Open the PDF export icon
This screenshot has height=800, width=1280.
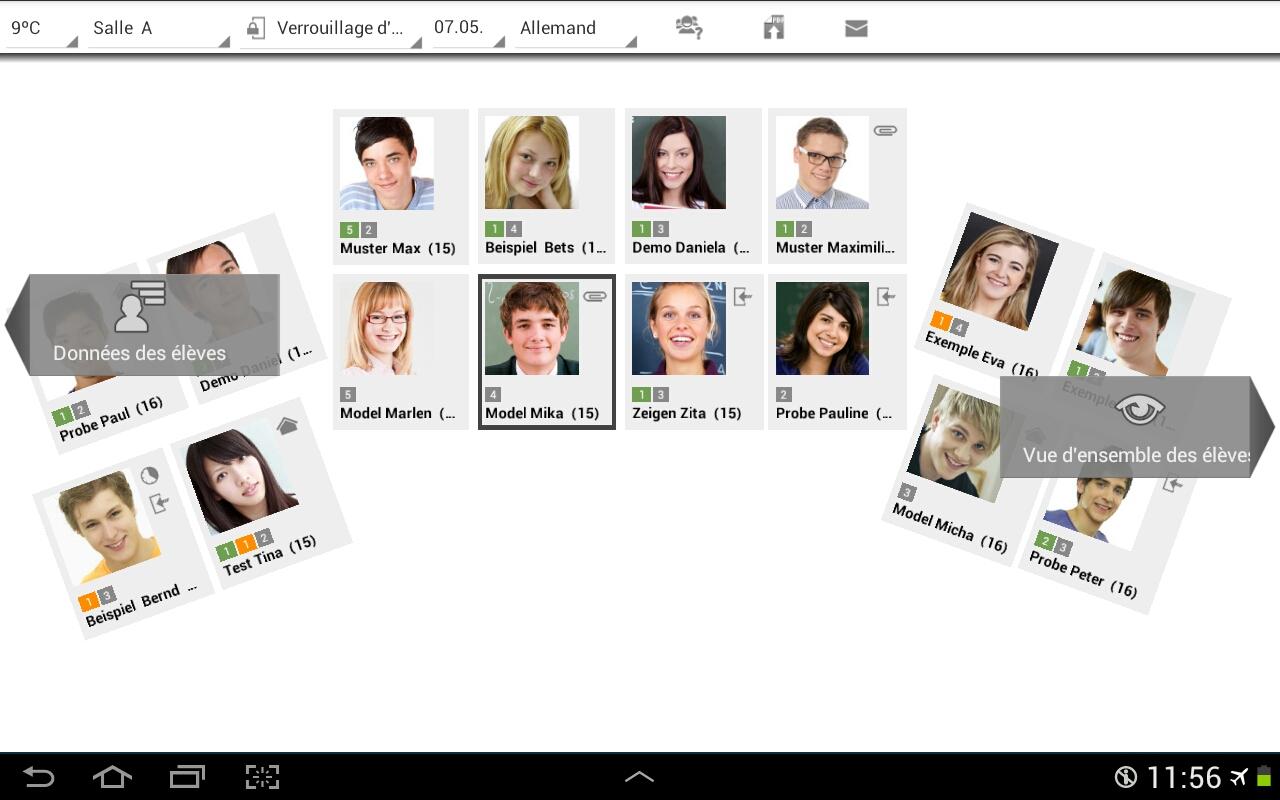(x=774, y=28)
